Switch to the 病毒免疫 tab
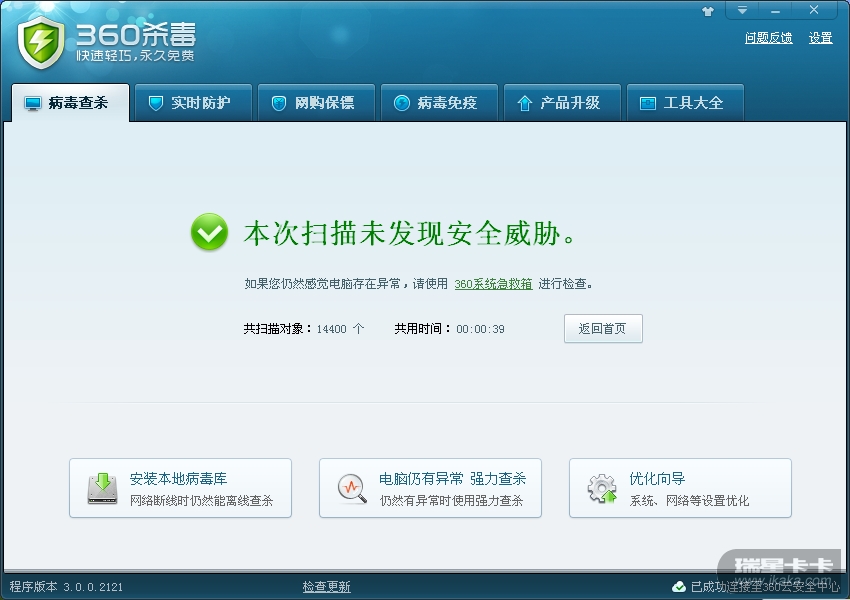The width and height of the screenshot is (850, 600). coord(440,103)
